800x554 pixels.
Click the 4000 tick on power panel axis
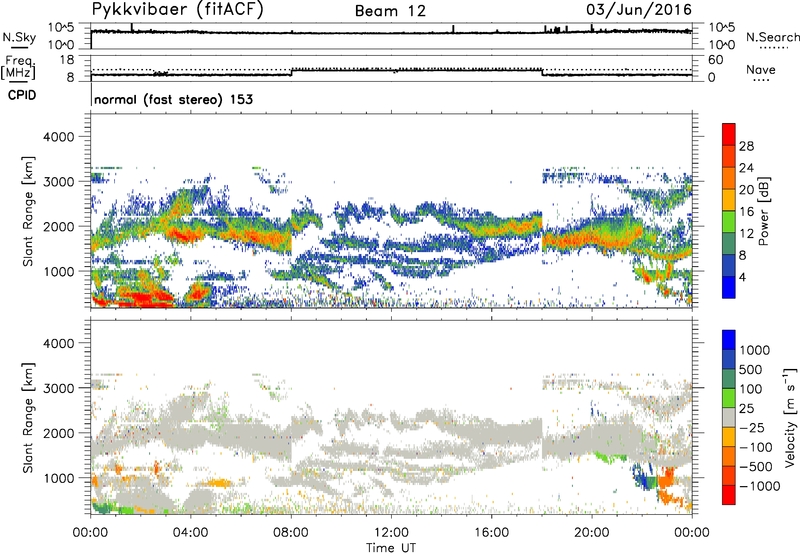58,137
